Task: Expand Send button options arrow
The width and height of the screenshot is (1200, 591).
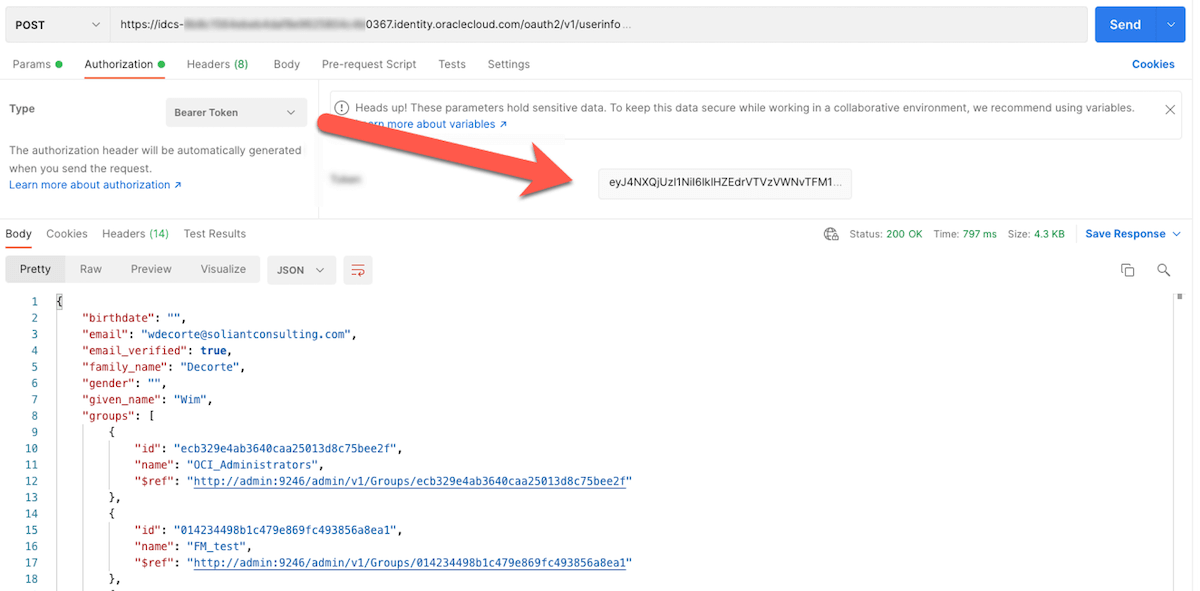Action: tap(1171, 25)
